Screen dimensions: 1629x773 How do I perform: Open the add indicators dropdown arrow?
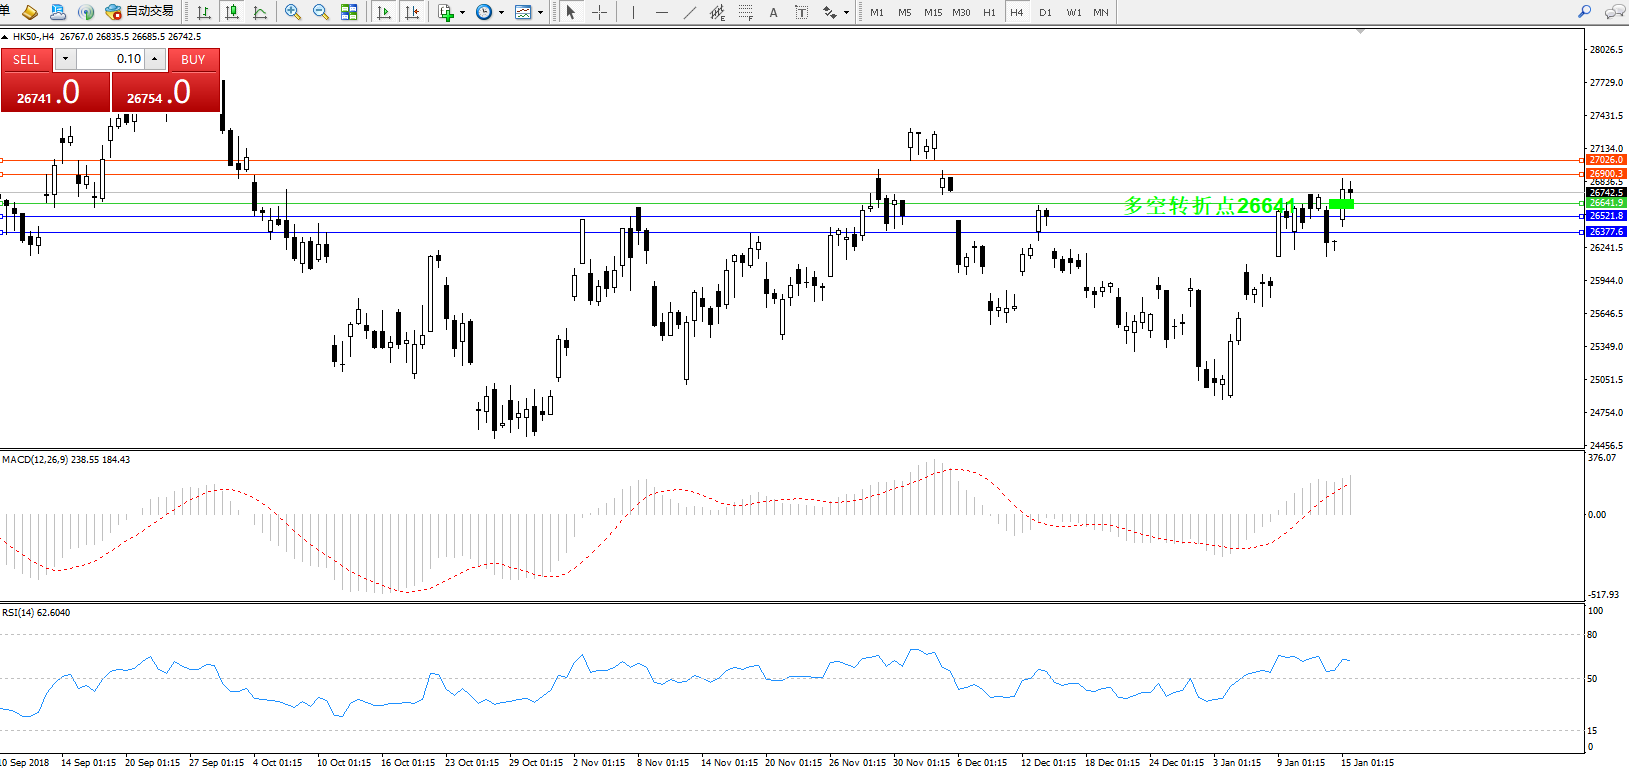pyautogui.click(x=462, y=13)
